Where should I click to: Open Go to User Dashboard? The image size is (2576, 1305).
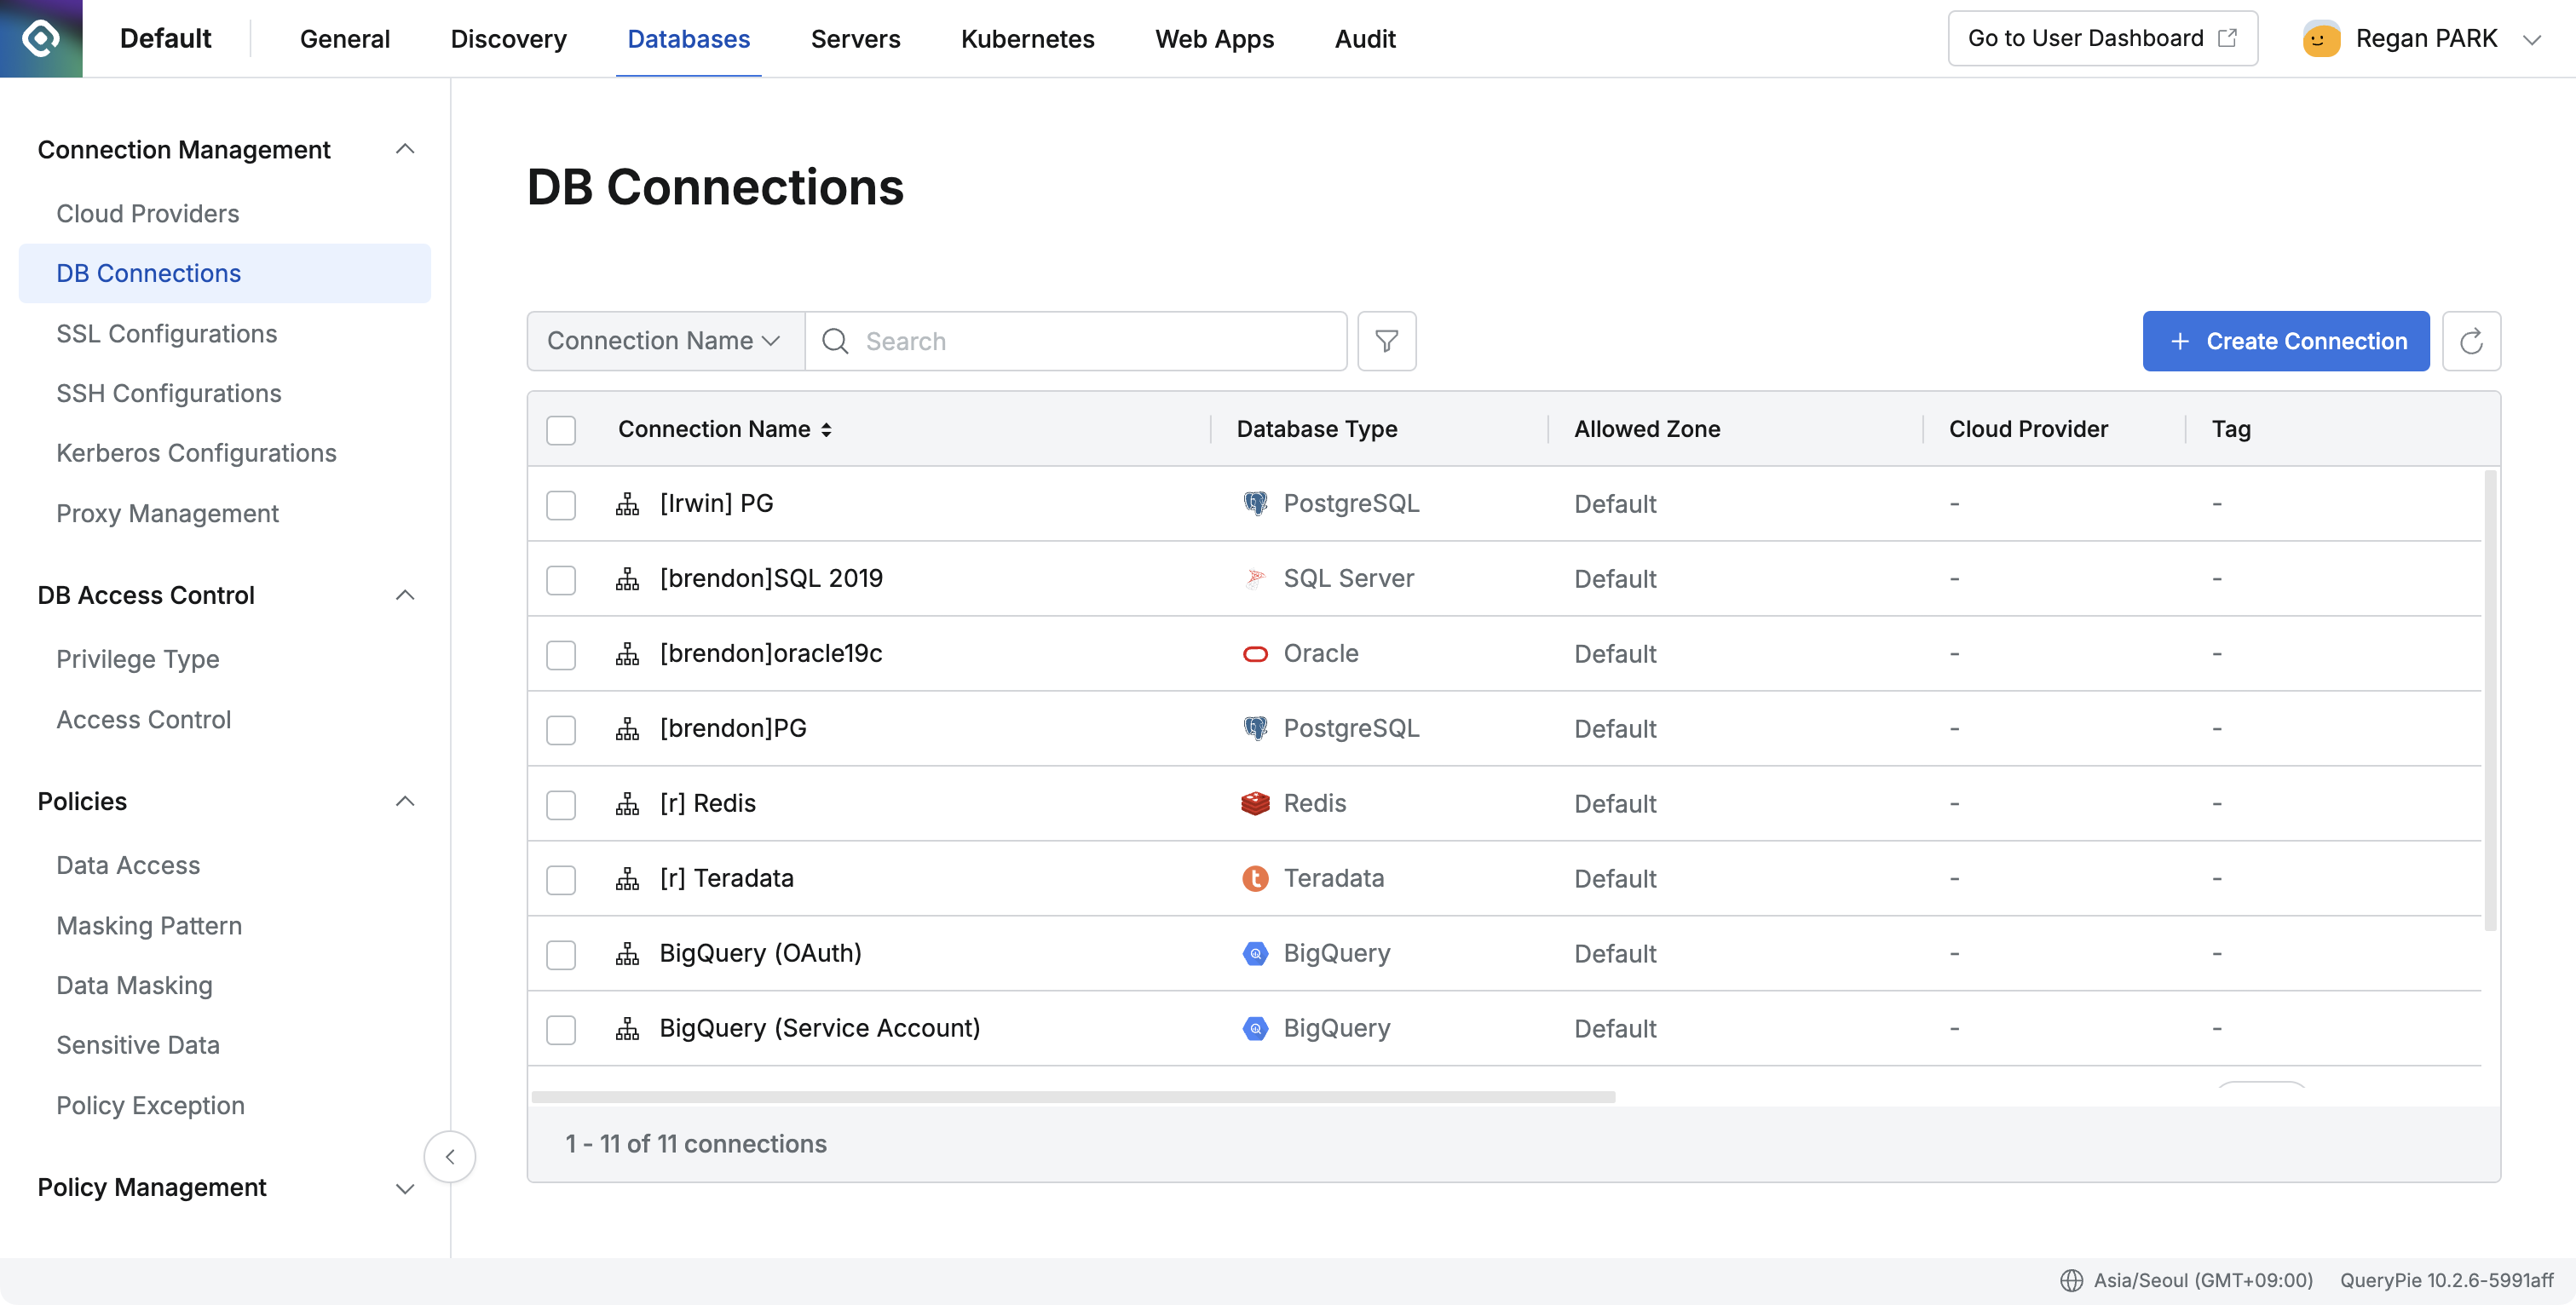tap(2102, 38)
